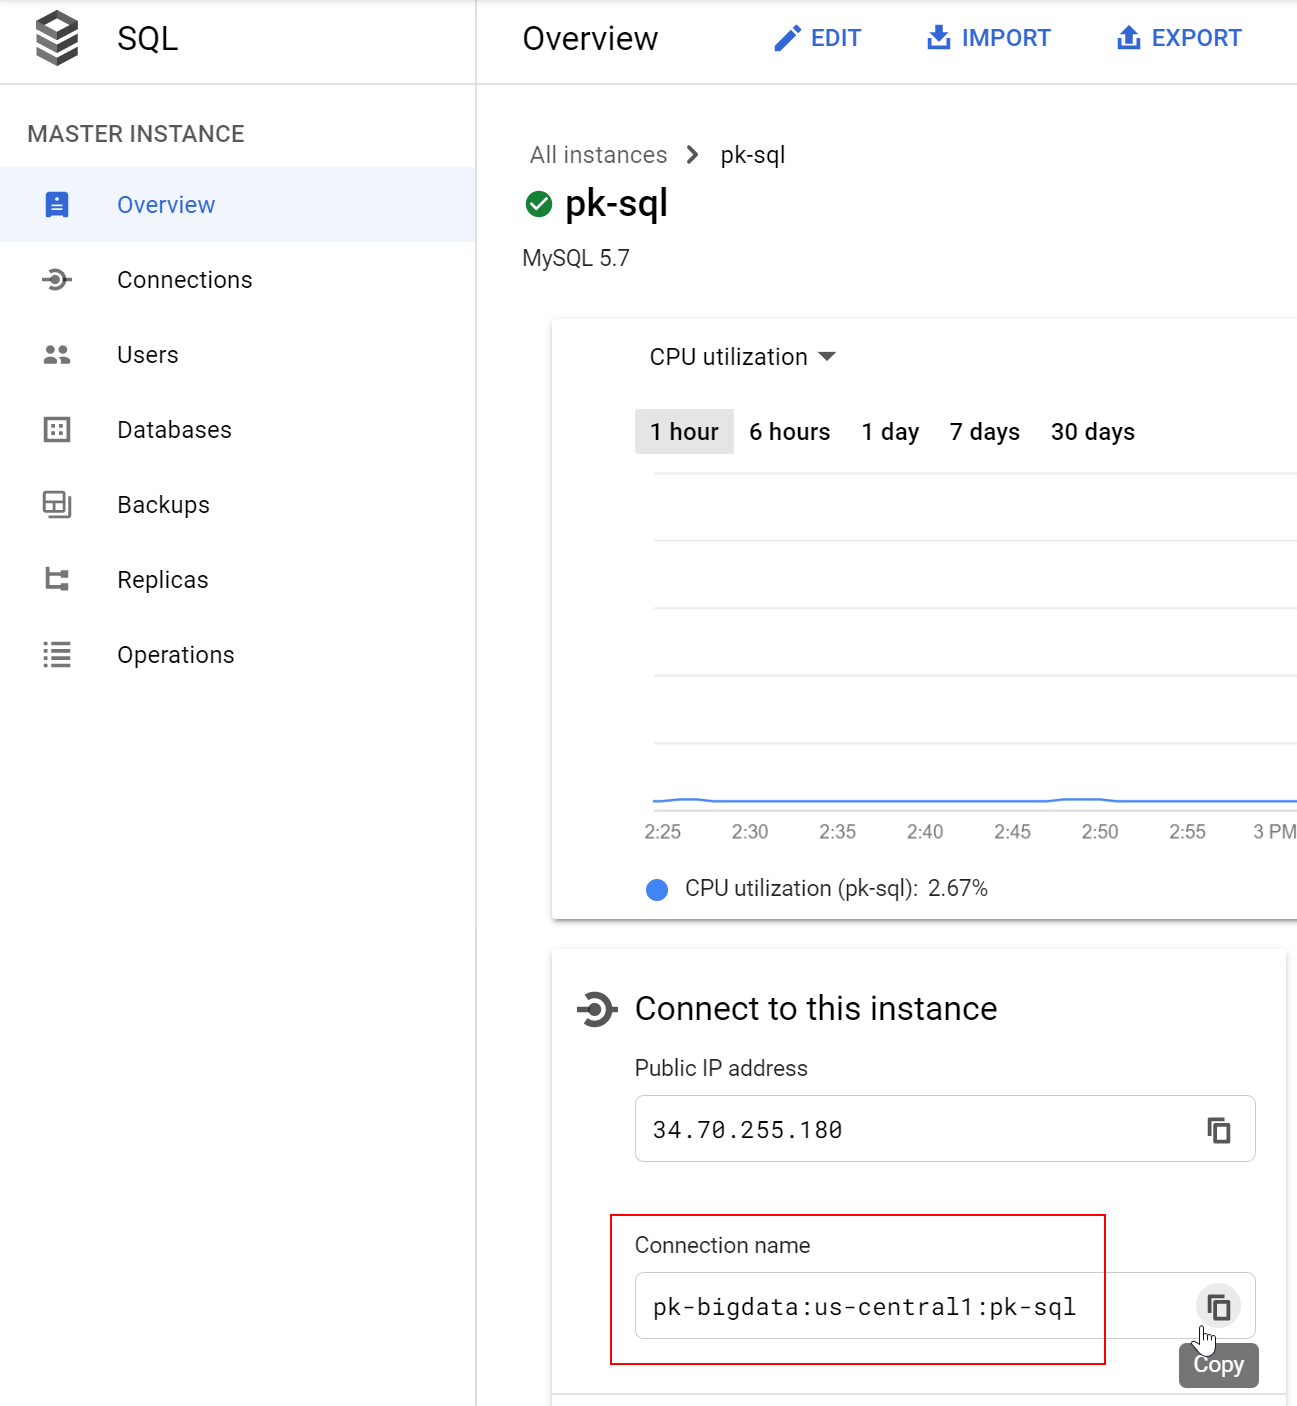Select the 1 day time range
The height and width of the screenshot is (1406, 1297).
[x=890, y=432]
